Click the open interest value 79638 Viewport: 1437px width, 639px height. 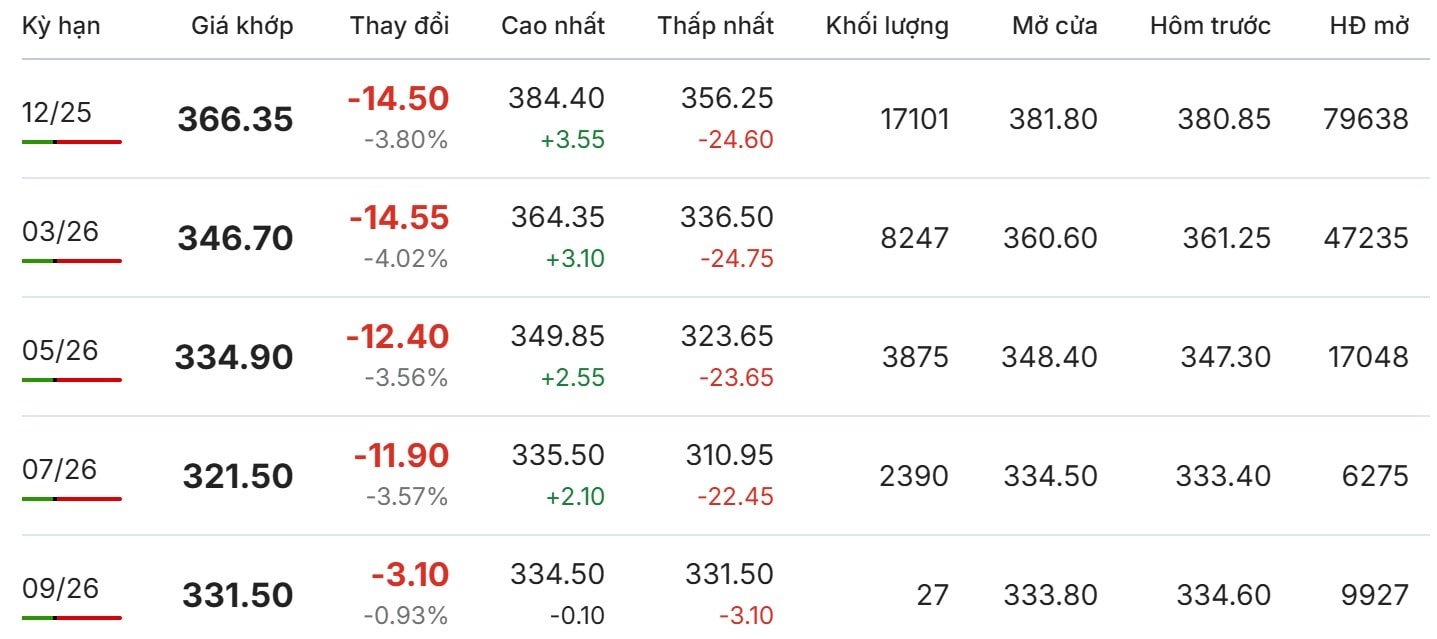click(1365, 119)
